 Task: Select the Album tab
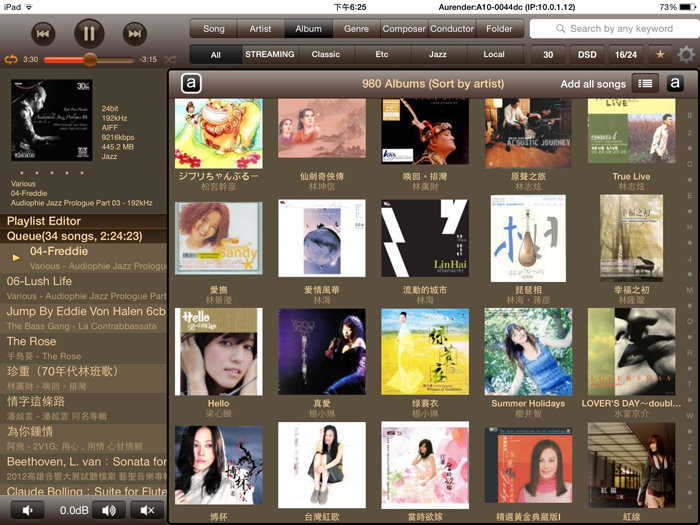point(308,29)
